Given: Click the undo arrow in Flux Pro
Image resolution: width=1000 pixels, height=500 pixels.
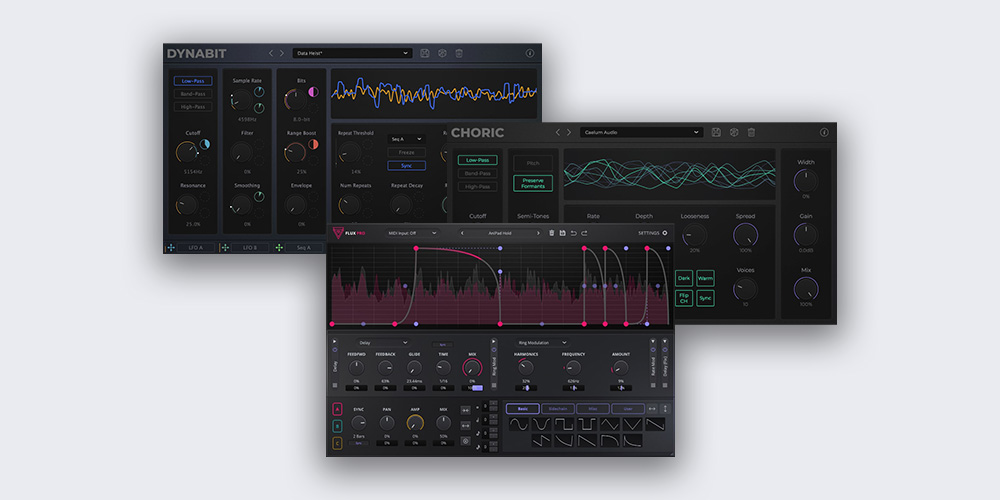Looking at the screenshot, I should coord(573,233).
